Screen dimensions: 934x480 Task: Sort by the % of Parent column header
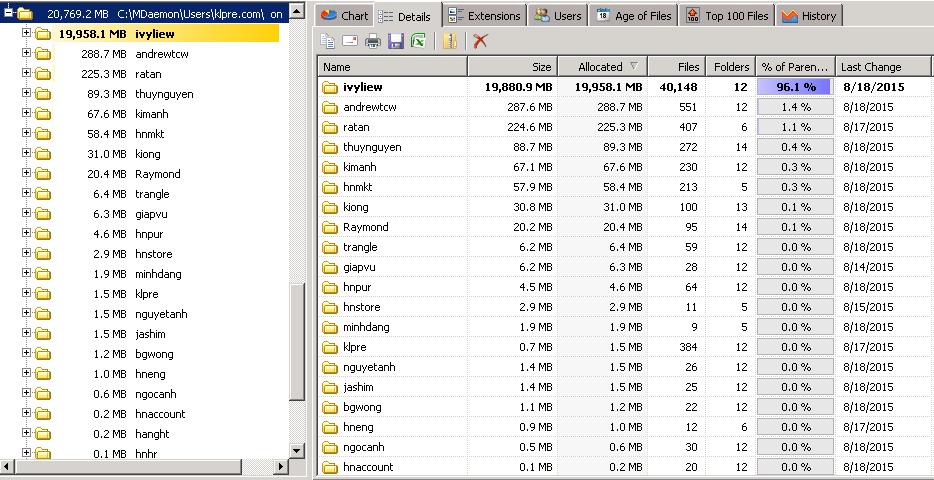tap(795, 67)
